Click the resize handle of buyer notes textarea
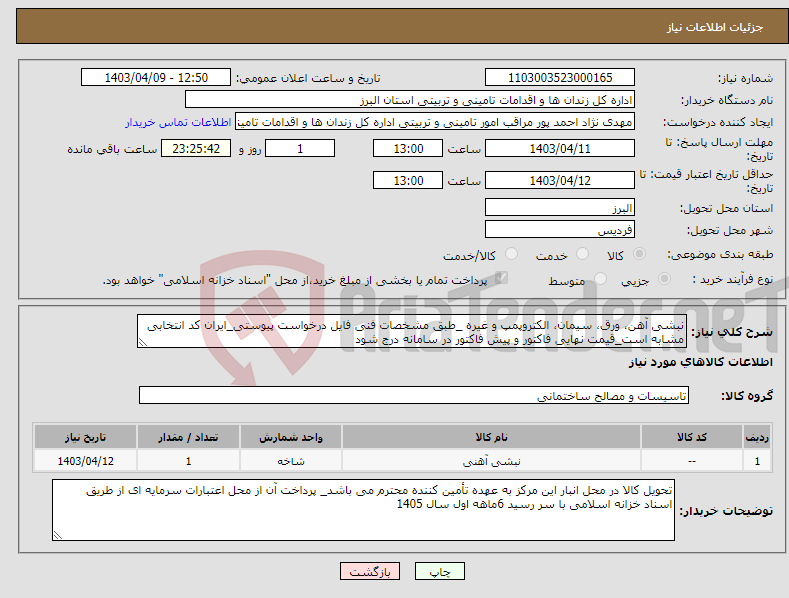 [58, 536]
